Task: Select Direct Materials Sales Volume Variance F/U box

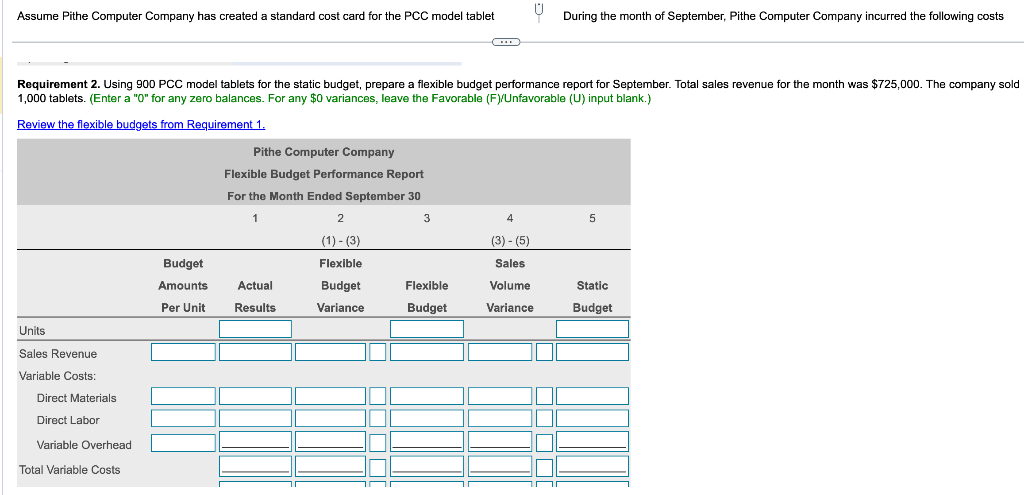Action: point(545,396)
